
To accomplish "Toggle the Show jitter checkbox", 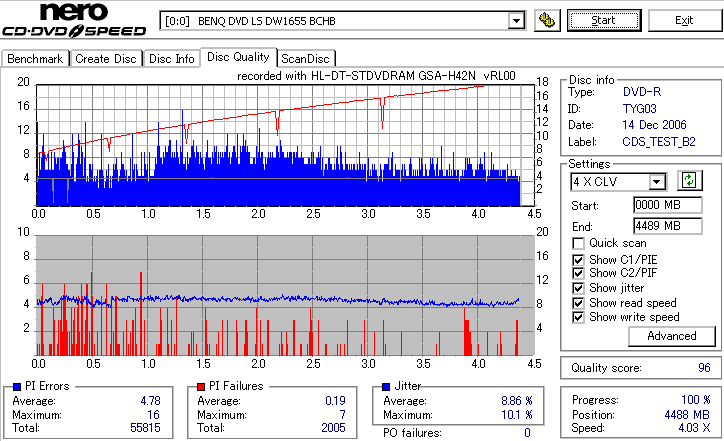I will point(578,288).
